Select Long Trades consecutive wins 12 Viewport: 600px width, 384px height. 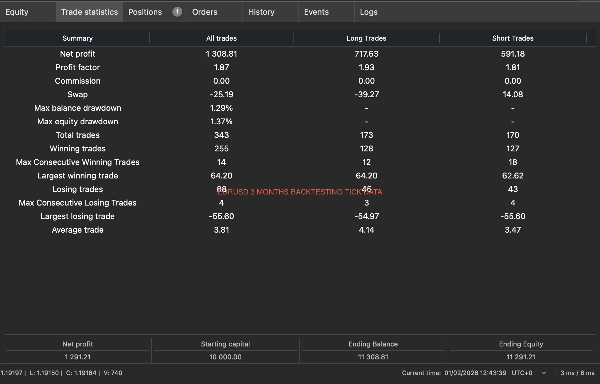tap(366, 162)
